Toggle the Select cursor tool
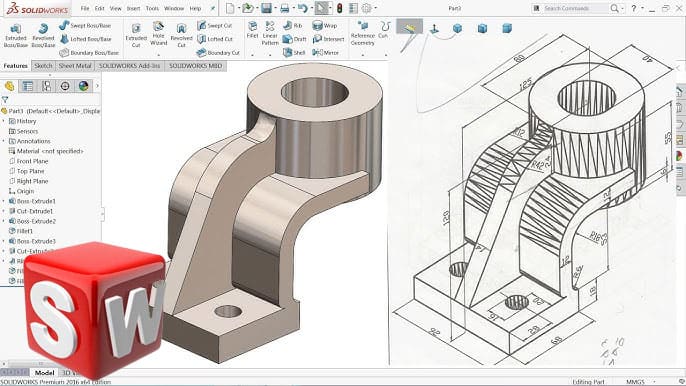Image resolution: width=686 pixels, height=386 pixels. point(321,8)
